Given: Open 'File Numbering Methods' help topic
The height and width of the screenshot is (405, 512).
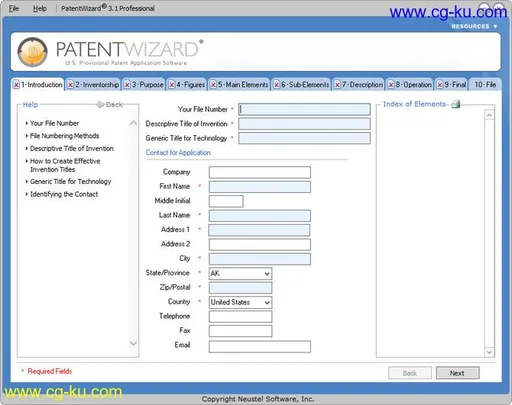Looking at the screenshot, I should point(64,136).
